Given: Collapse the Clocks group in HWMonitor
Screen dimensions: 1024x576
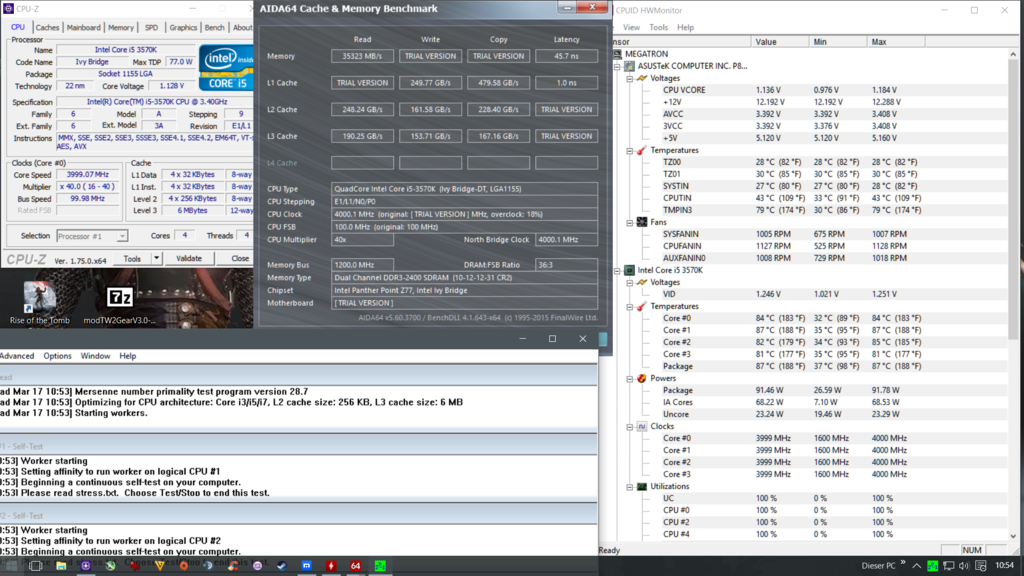Looking at the screenshot, I should tap(630, 426).
